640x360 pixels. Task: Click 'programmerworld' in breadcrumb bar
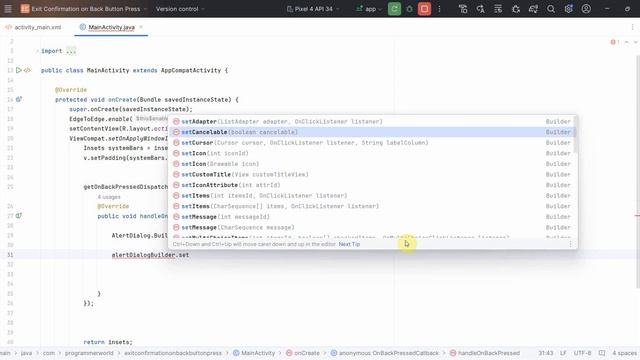pyautogui.click(x=89, y=353)
